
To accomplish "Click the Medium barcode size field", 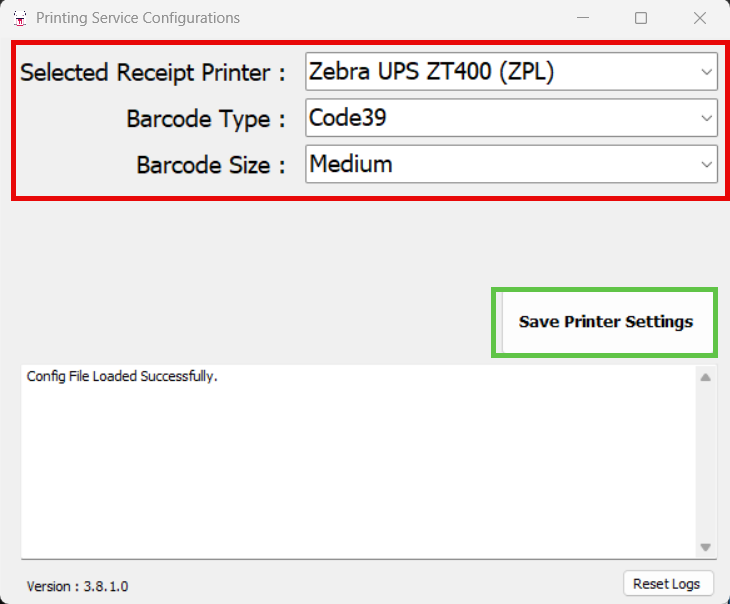I will point(511,164).
